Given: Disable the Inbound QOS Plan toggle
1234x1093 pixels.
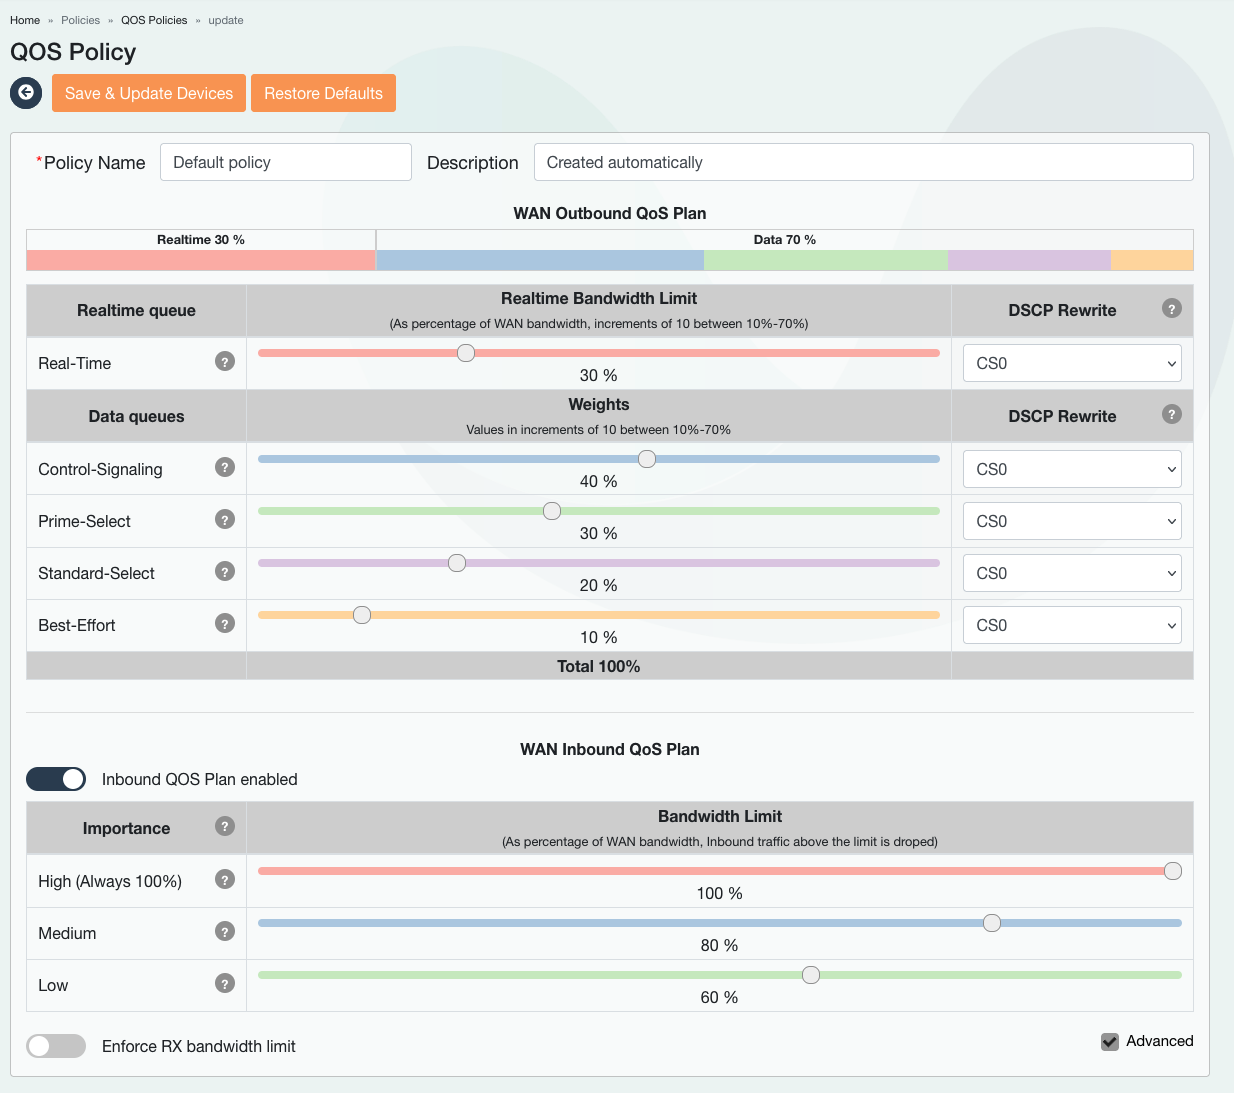Looking at the screenshot, I should point(56,779).
